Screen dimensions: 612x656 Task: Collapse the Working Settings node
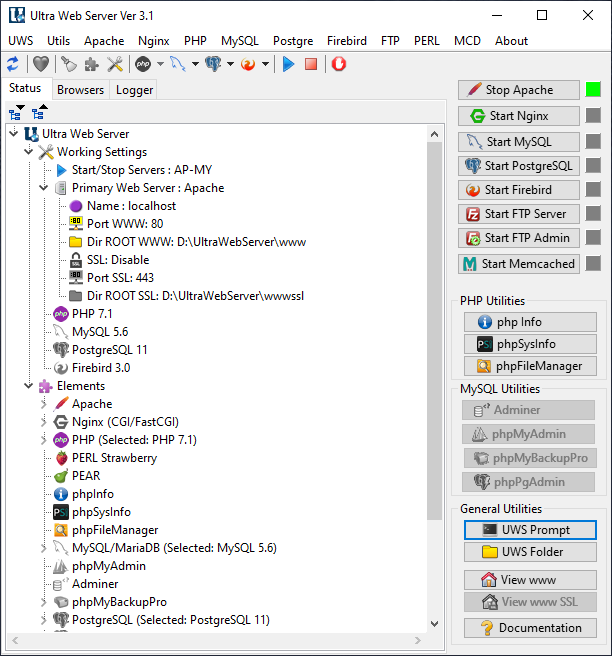[x=28, y=151]
